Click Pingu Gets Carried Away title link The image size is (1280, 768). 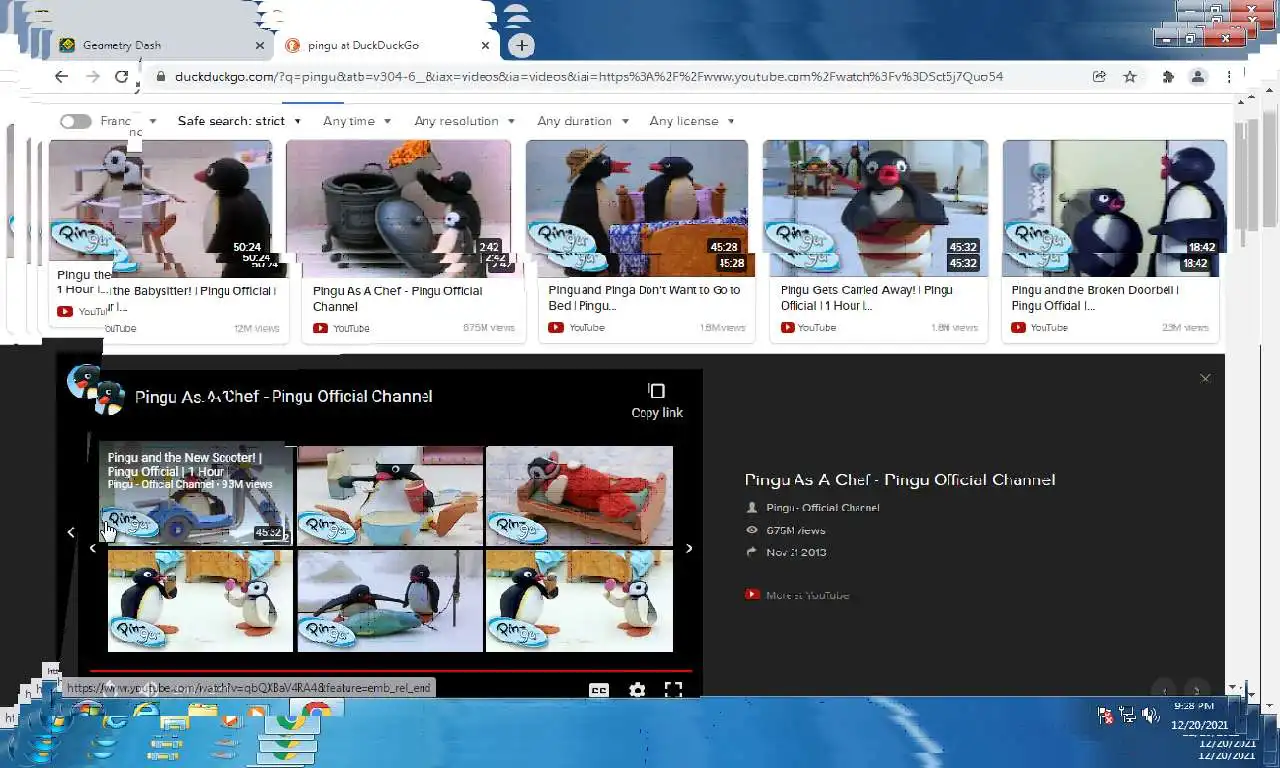tap(866, 298)
